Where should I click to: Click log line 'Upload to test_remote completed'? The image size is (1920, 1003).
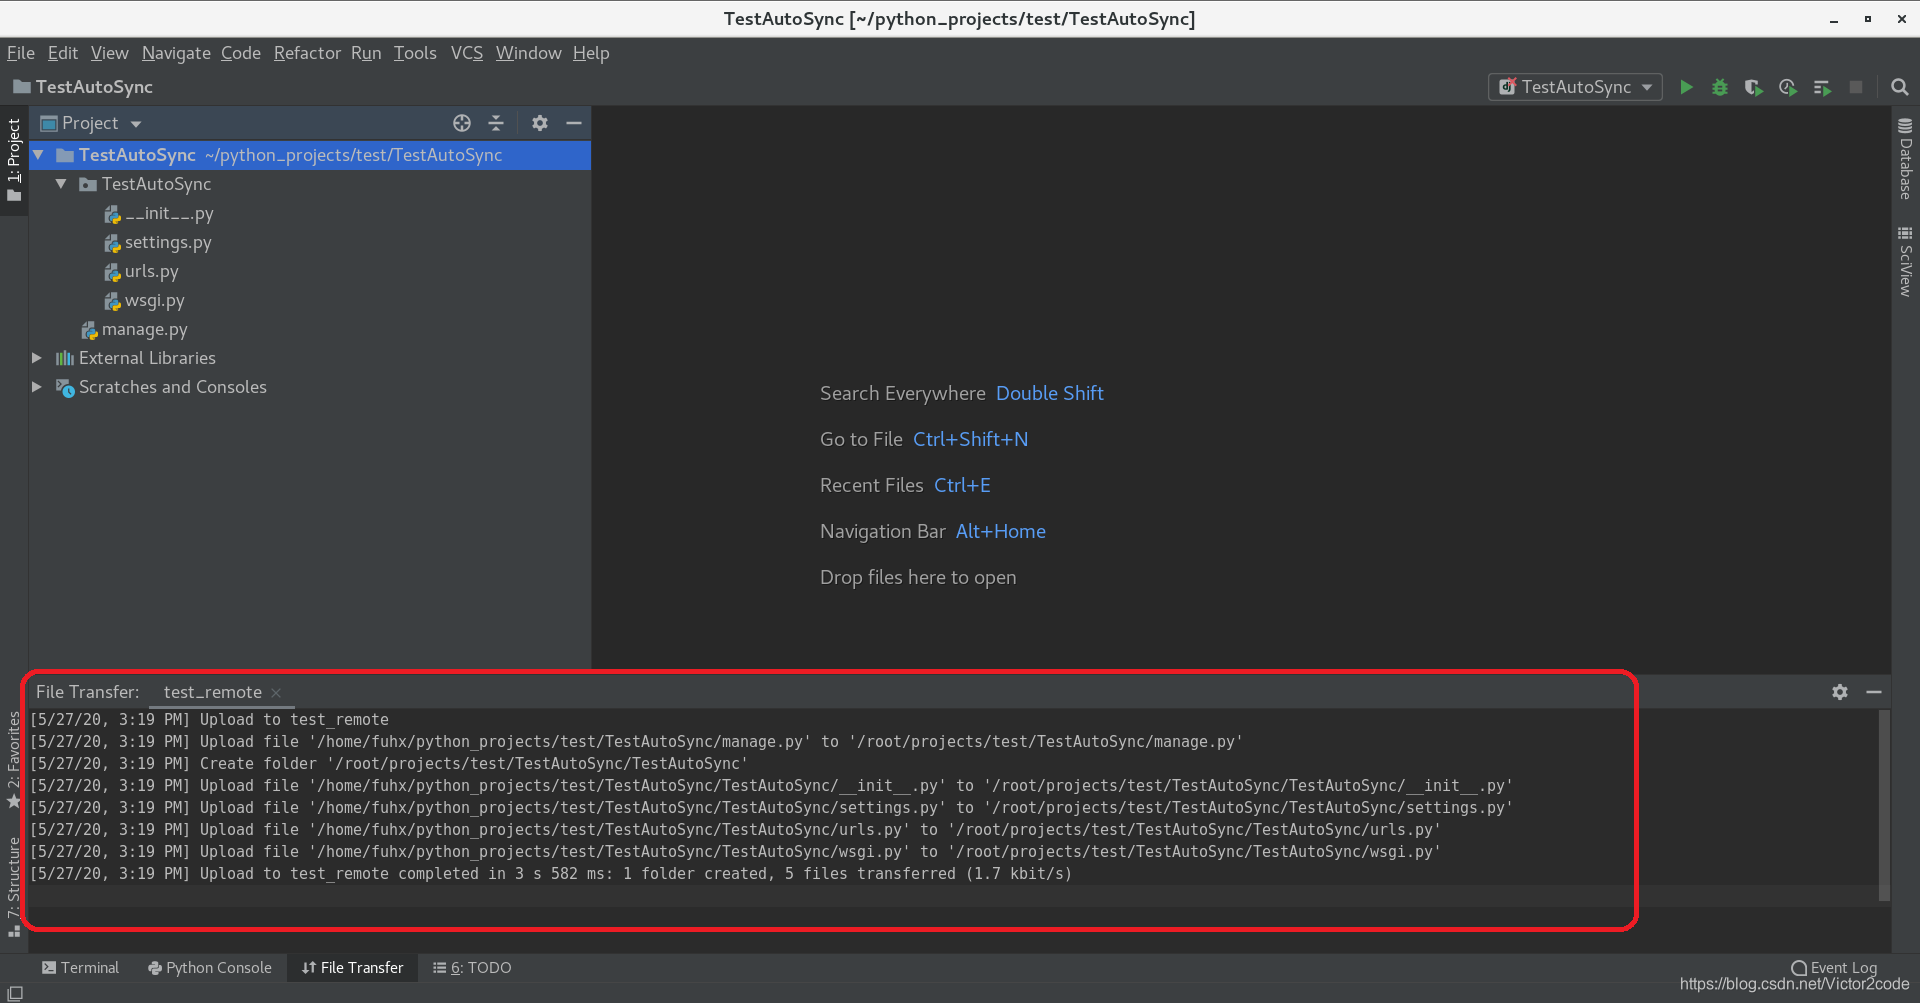click(551, 874)
